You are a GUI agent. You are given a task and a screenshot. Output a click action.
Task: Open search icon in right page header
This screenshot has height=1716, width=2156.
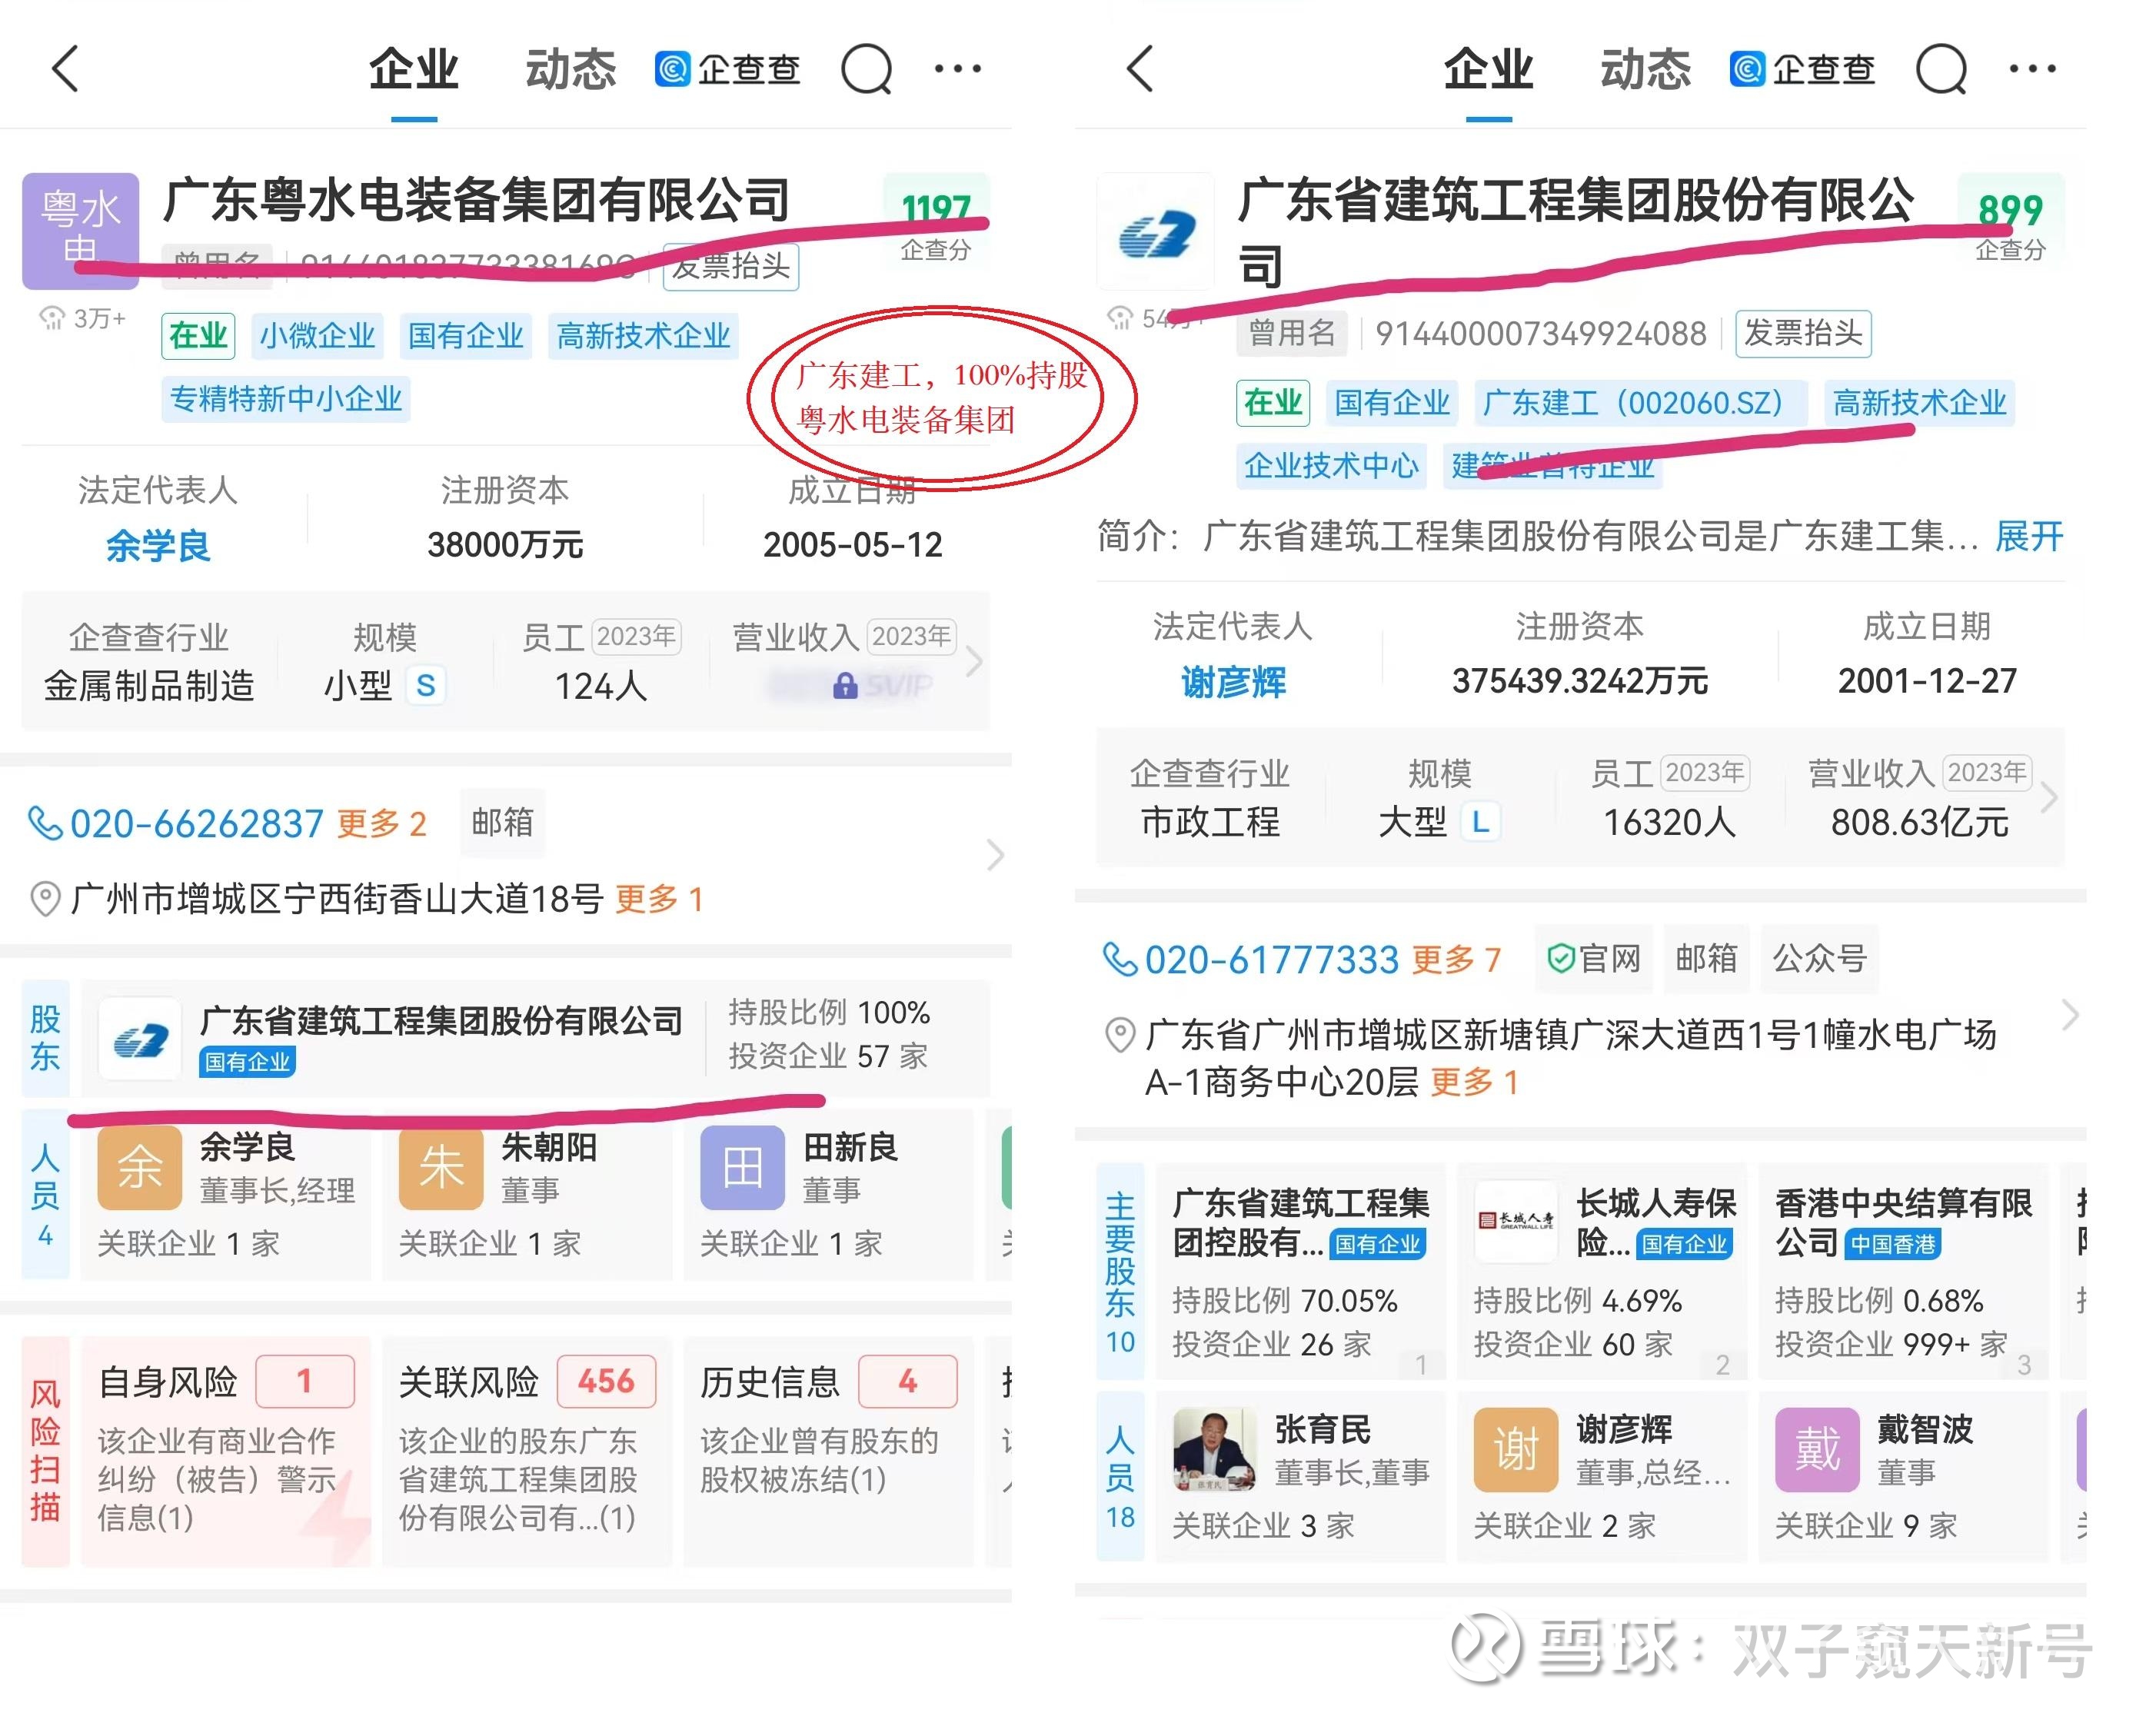click(x=1942, y=69)
